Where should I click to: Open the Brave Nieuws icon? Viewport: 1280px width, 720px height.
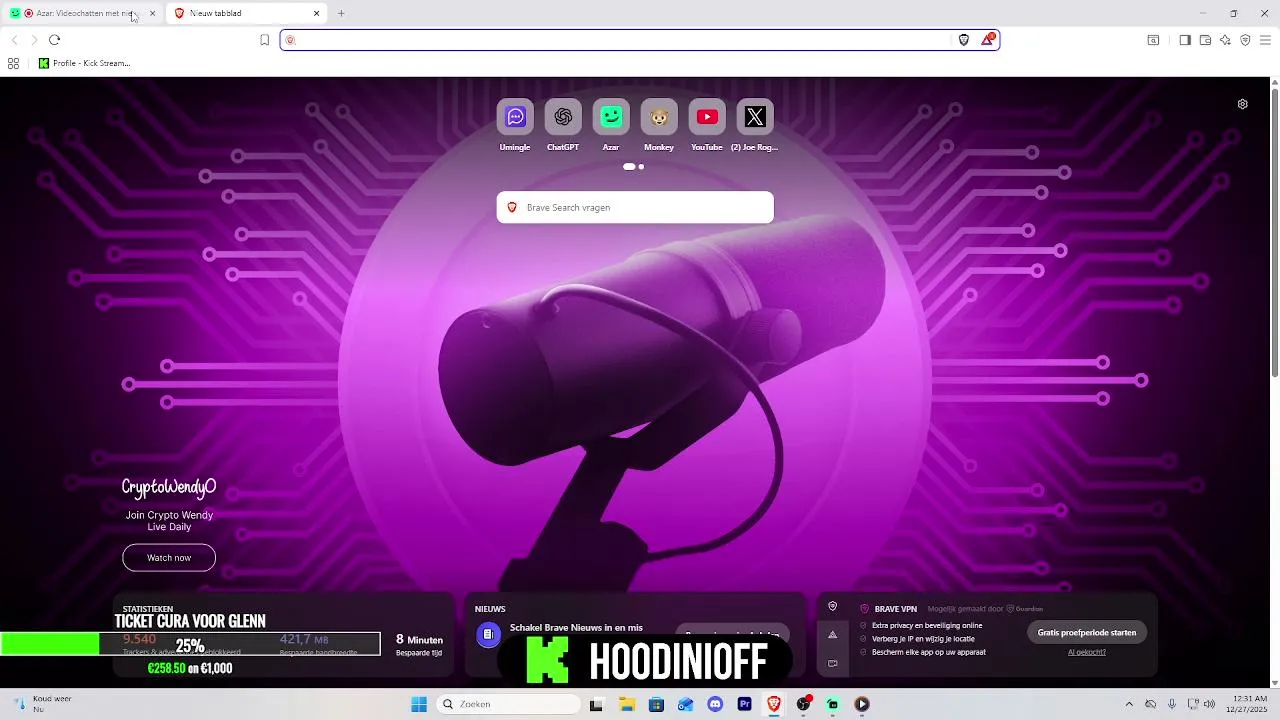pos(488,634)
